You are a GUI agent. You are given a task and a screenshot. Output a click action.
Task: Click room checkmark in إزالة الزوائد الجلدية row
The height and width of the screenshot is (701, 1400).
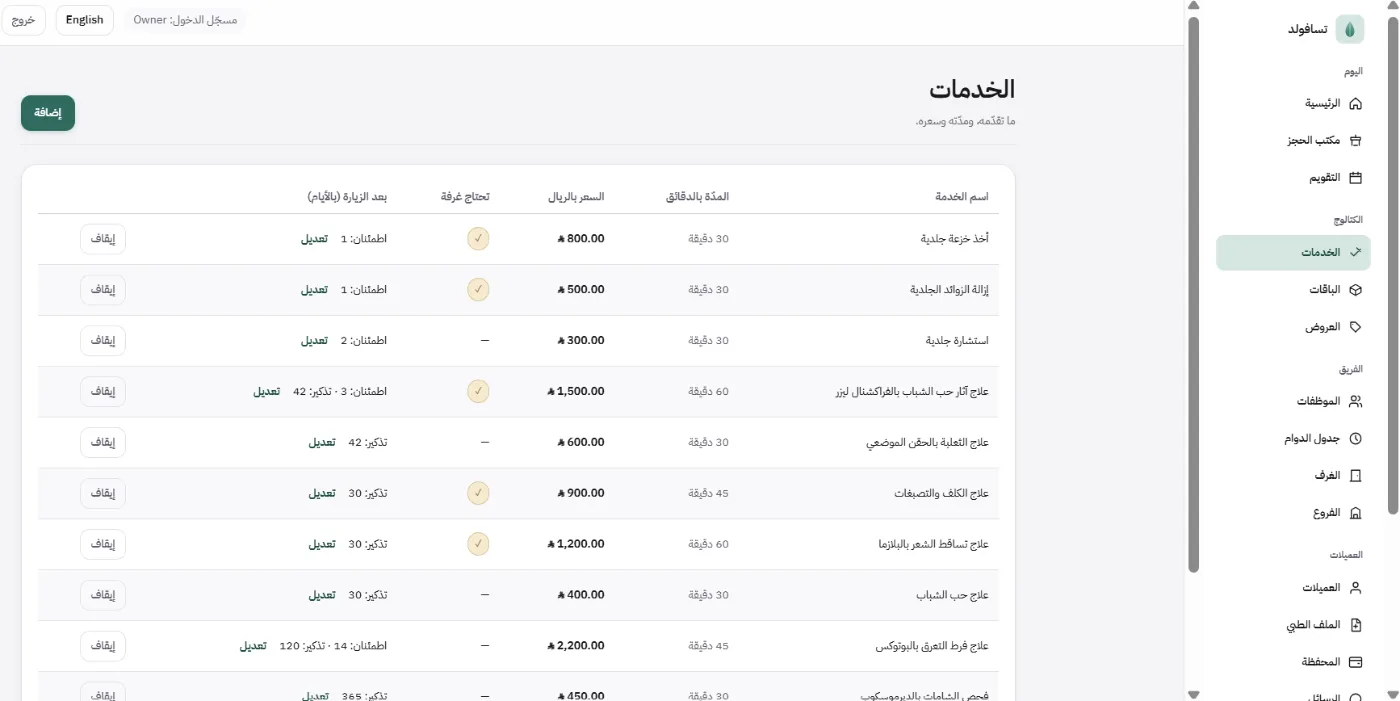tap(479, 290)
